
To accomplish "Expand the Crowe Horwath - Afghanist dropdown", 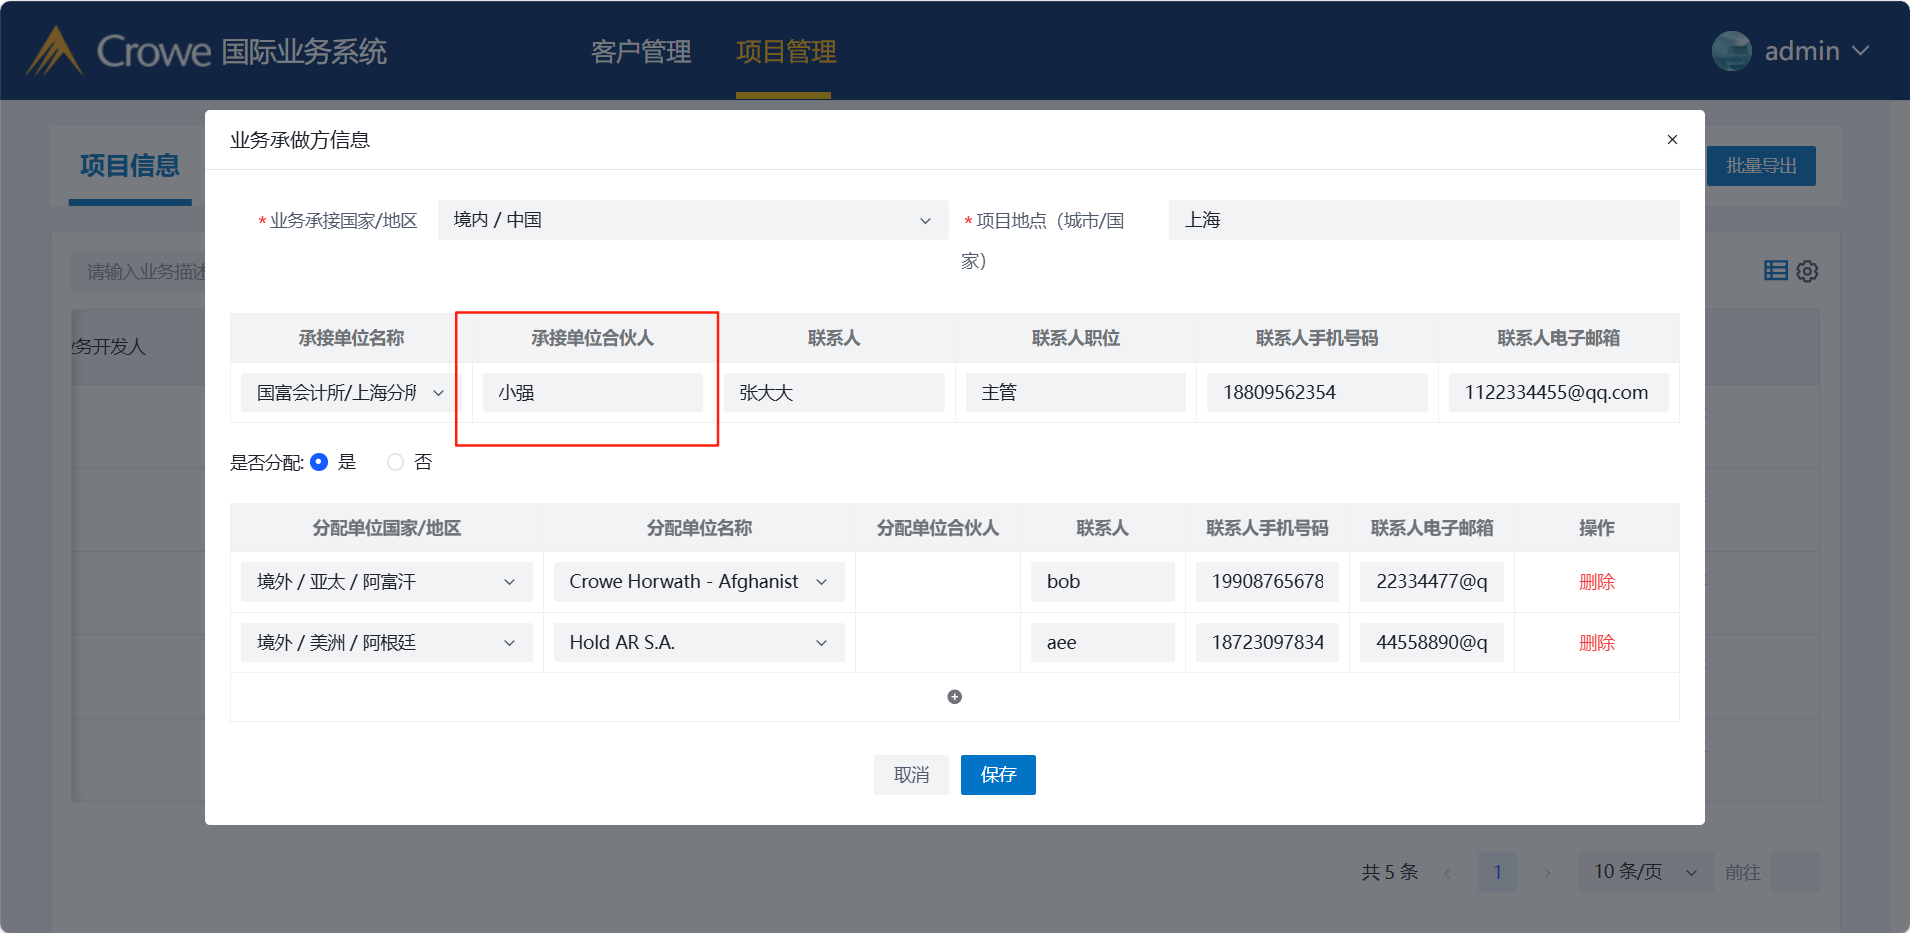I will [699, 582].
